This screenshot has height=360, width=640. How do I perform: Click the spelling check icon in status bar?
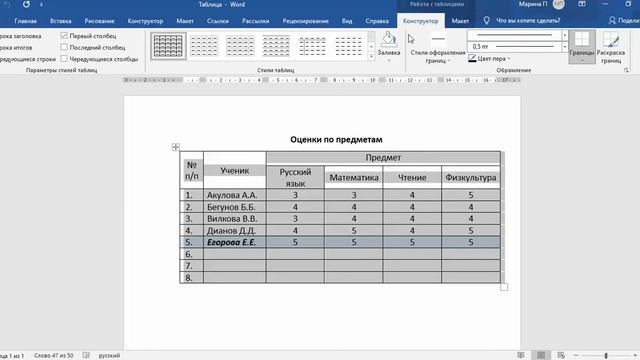(86, 356)
